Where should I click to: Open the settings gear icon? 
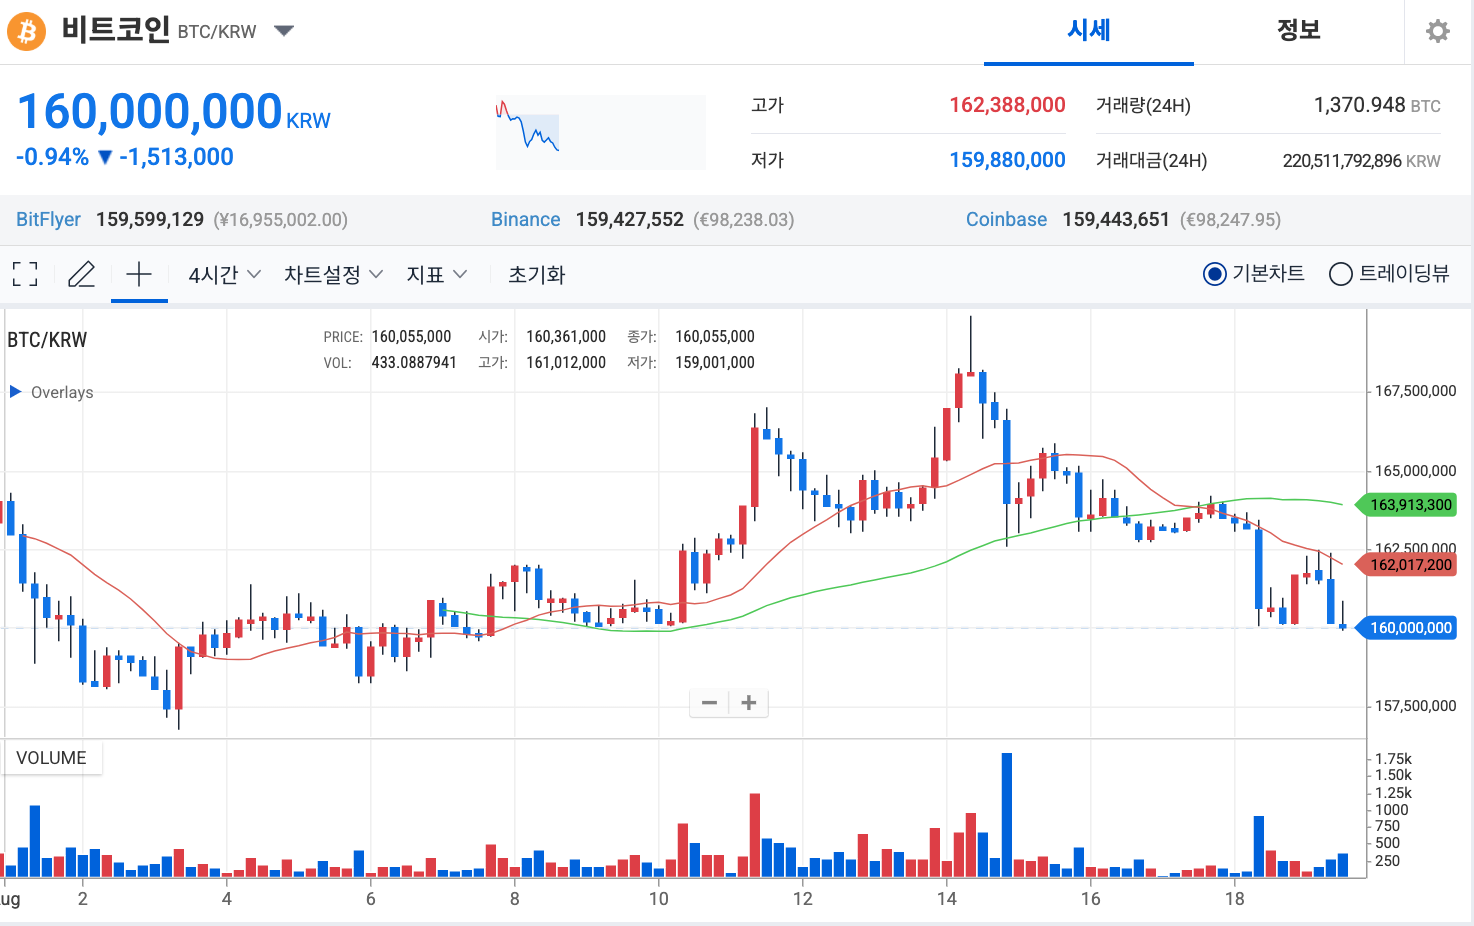point(1437,31)
